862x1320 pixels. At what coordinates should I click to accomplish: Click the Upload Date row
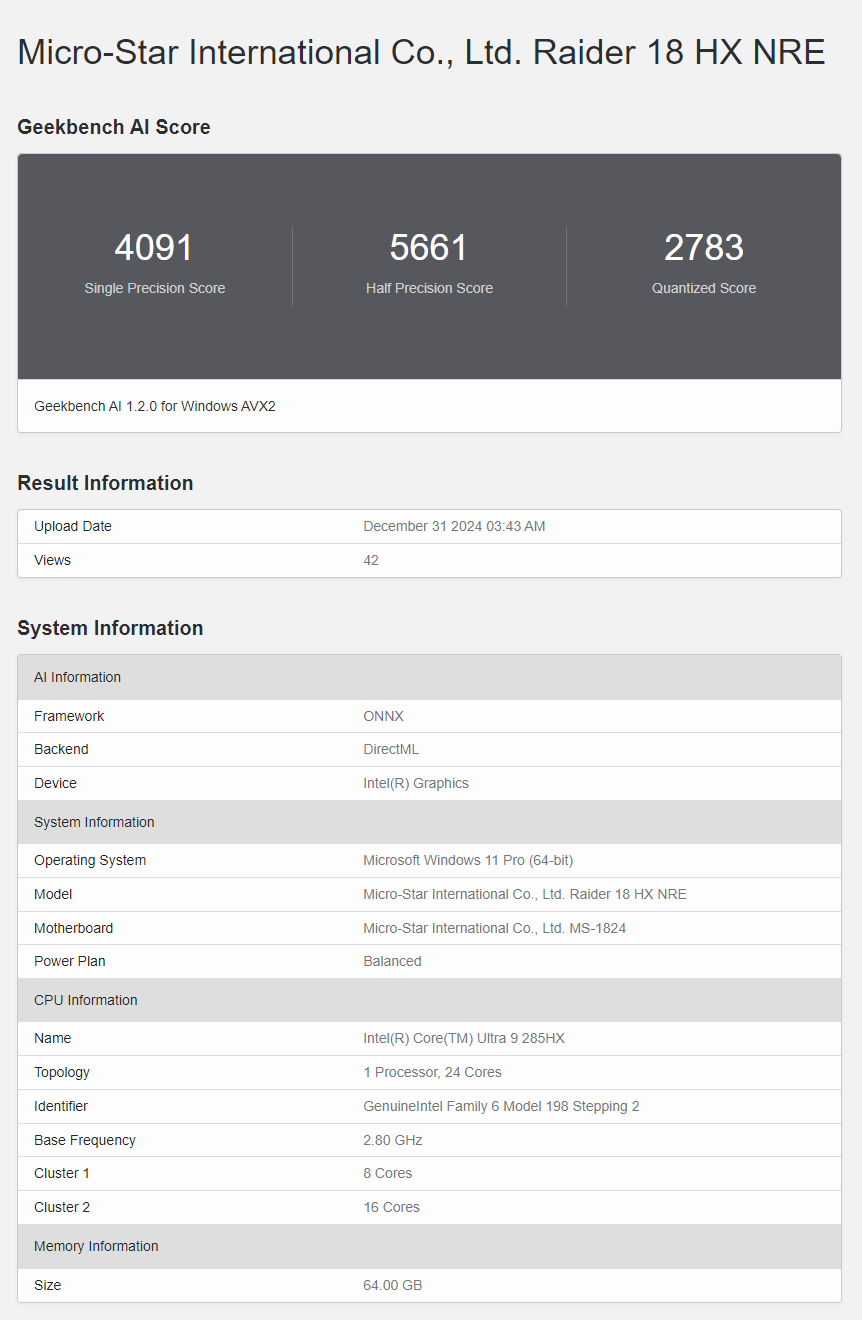coord(430,526)
